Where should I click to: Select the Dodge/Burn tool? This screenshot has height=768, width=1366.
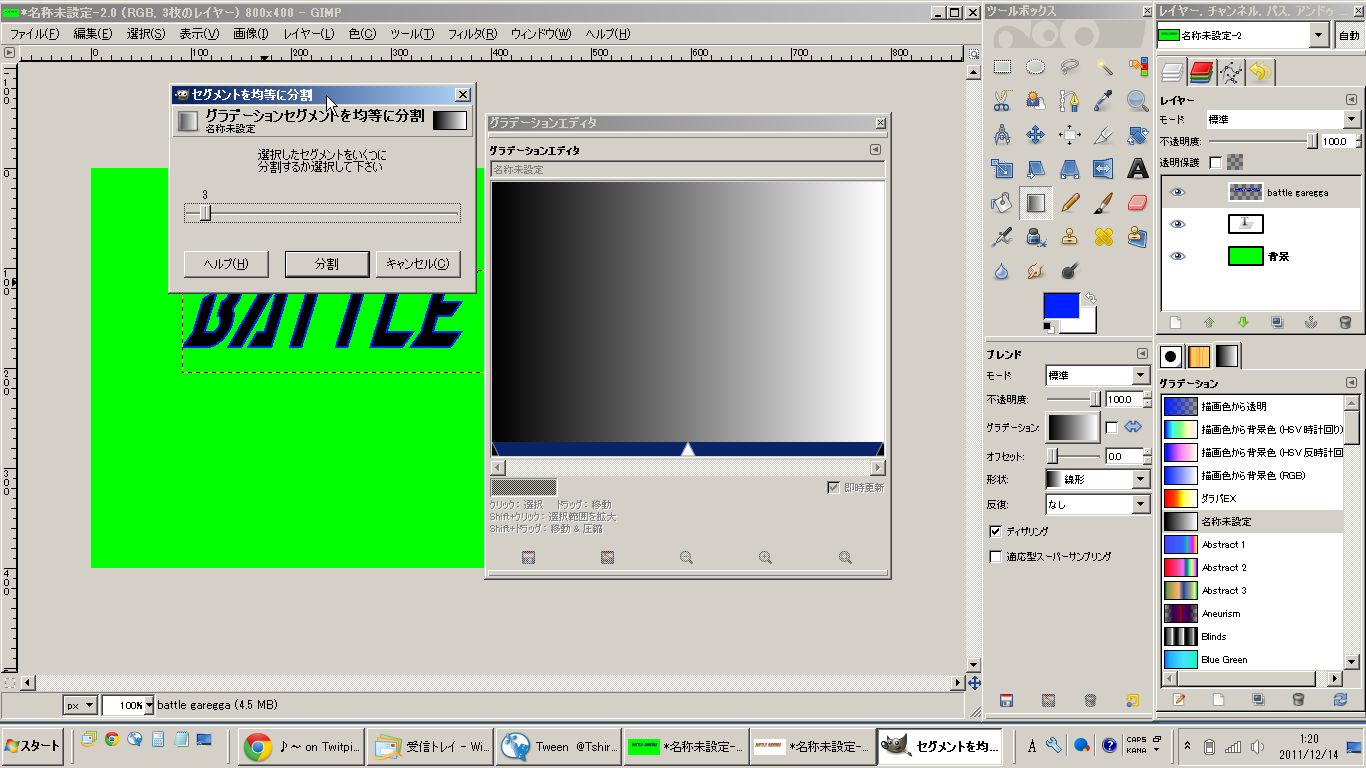click(x=1070, y=271)
